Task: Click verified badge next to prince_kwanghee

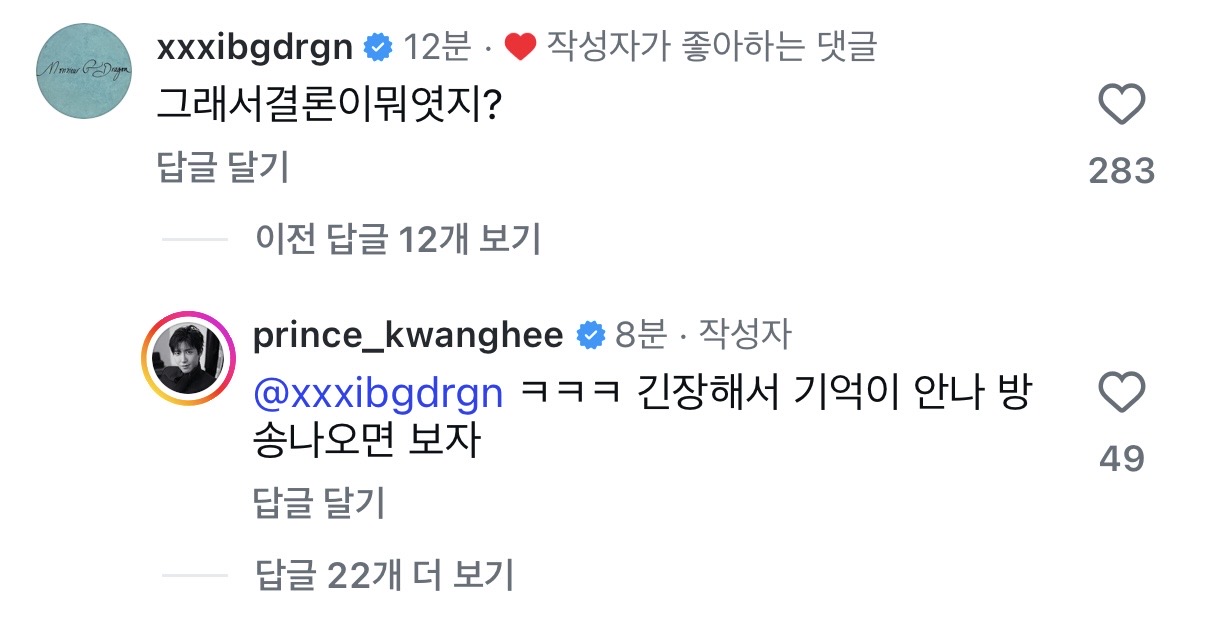Action: tap(591, 336)
